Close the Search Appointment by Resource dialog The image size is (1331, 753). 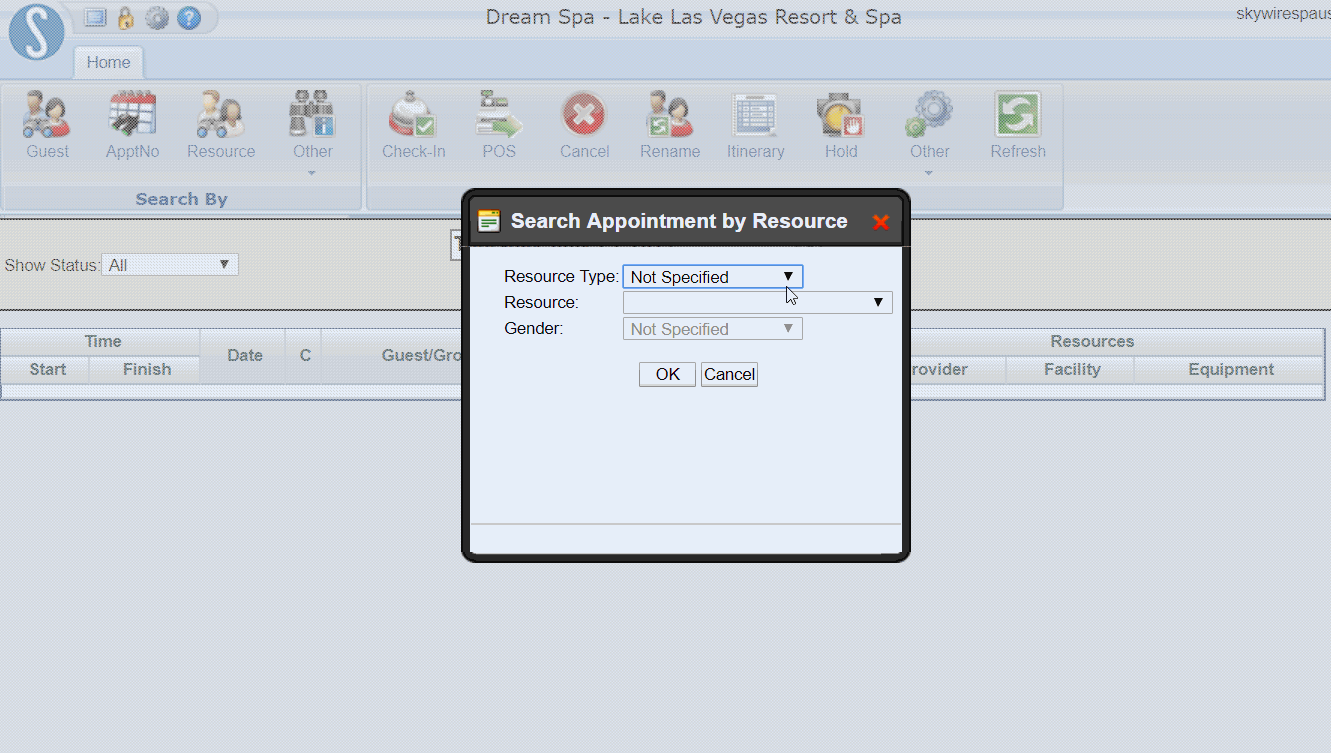click(880, 222)
